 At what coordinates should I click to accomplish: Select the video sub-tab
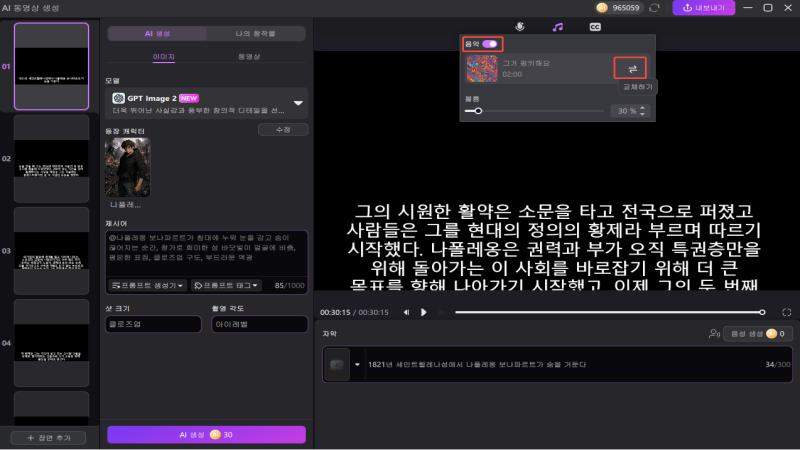tap(249, 57)
